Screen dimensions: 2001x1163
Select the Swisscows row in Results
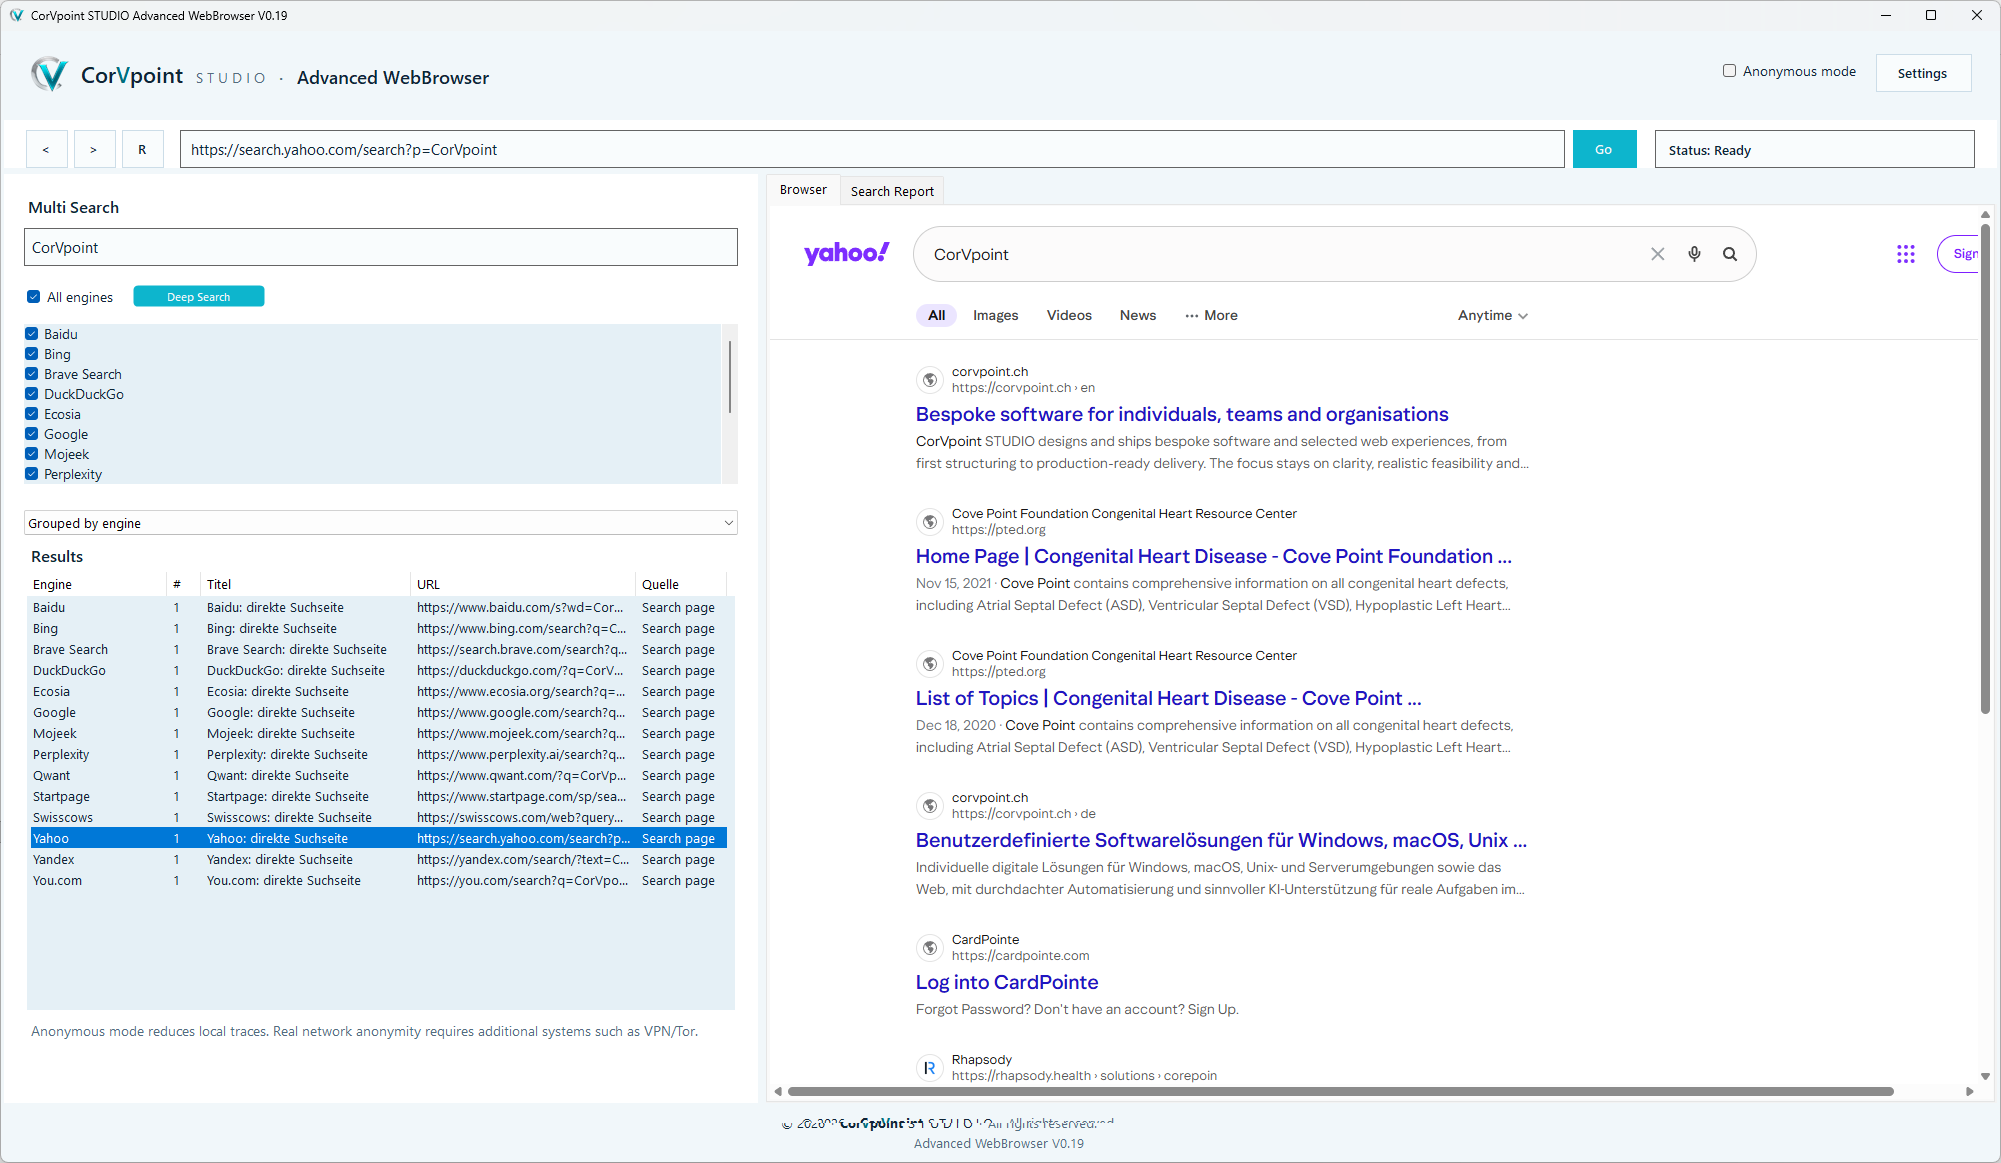[378, 817]
